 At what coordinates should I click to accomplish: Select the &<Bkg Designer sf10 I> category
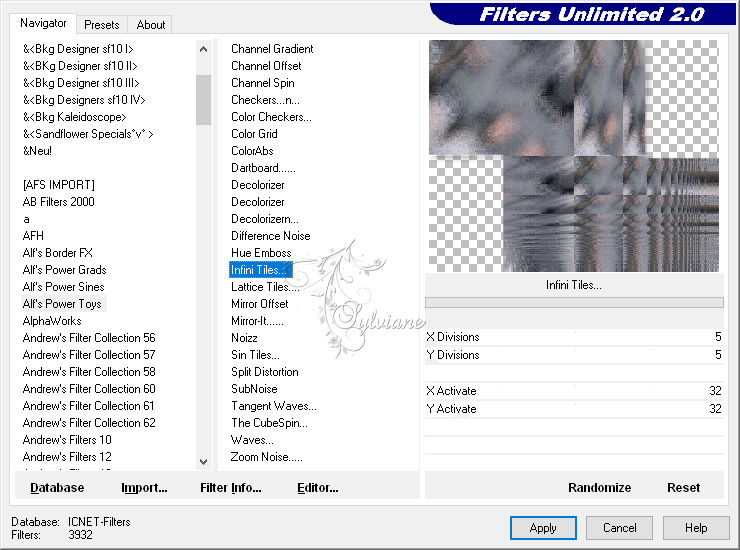coord(78,49)
